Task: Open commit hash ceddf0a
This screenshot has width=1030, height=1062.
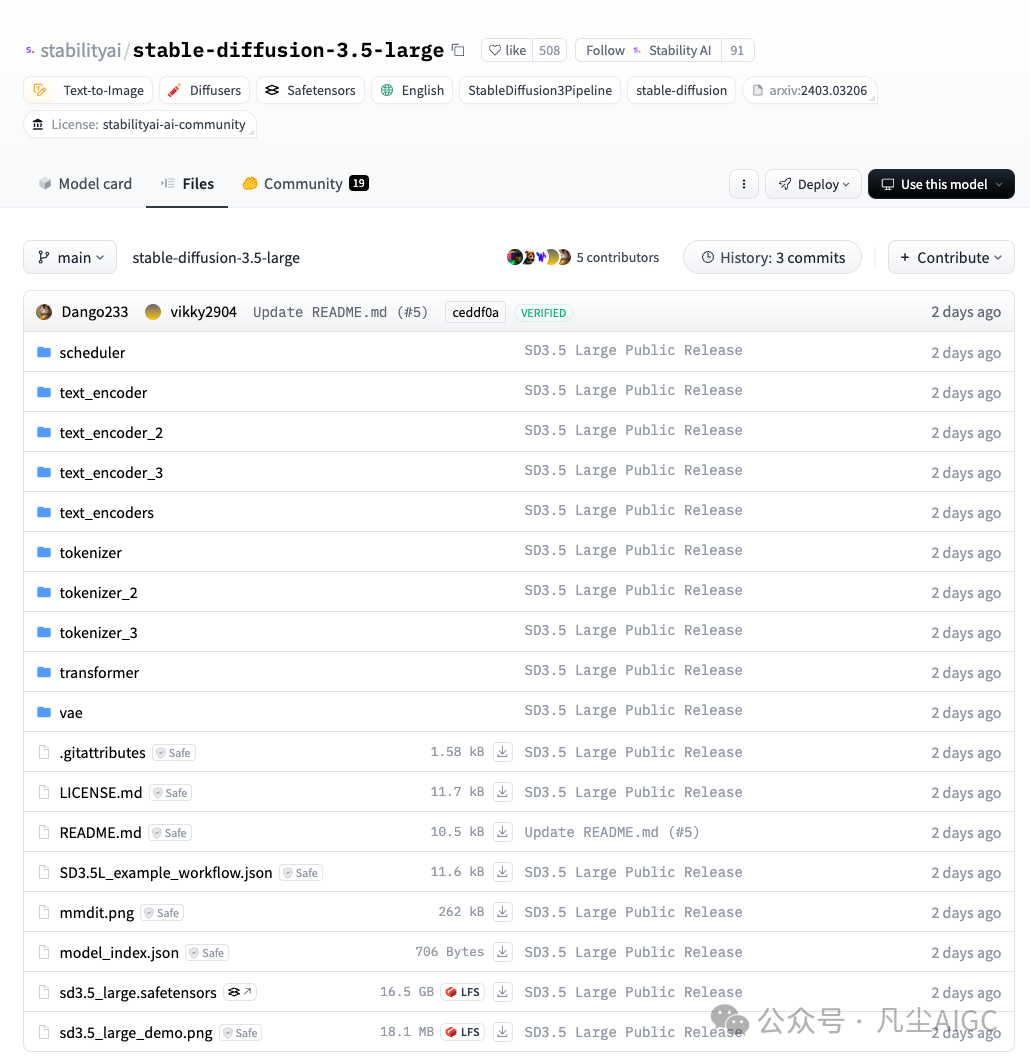Action: [x=475, y=312]
